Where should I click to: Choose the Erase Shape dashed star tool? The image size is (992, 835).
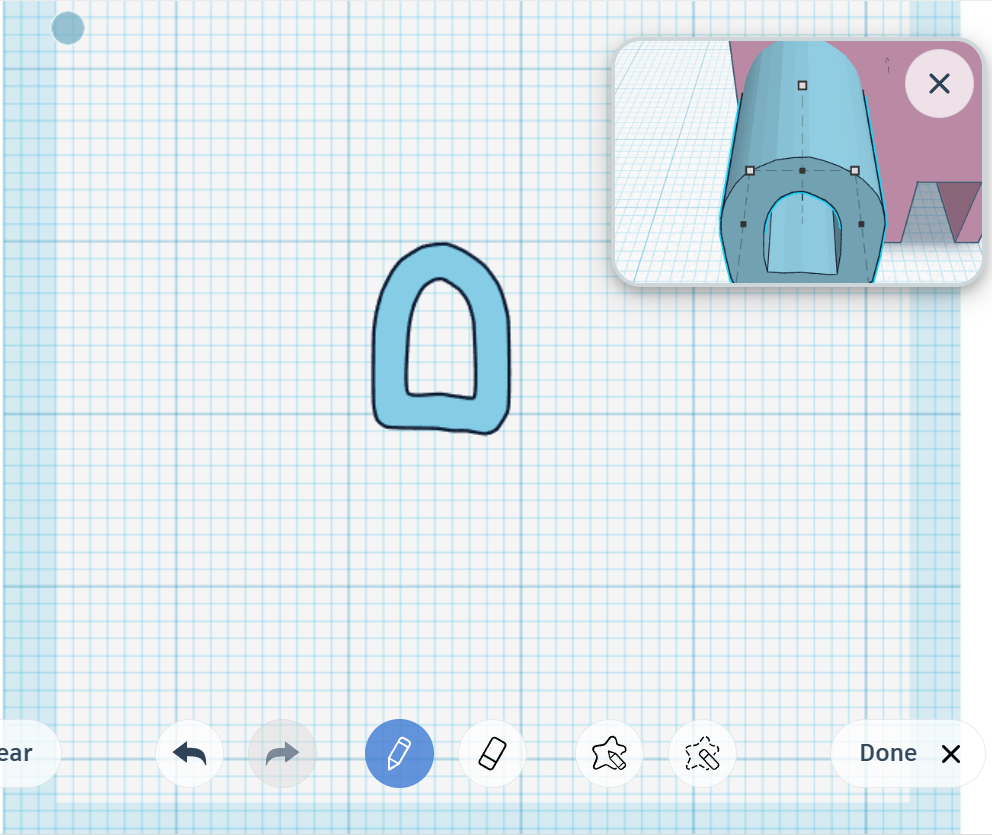click(x=702, y=754)
